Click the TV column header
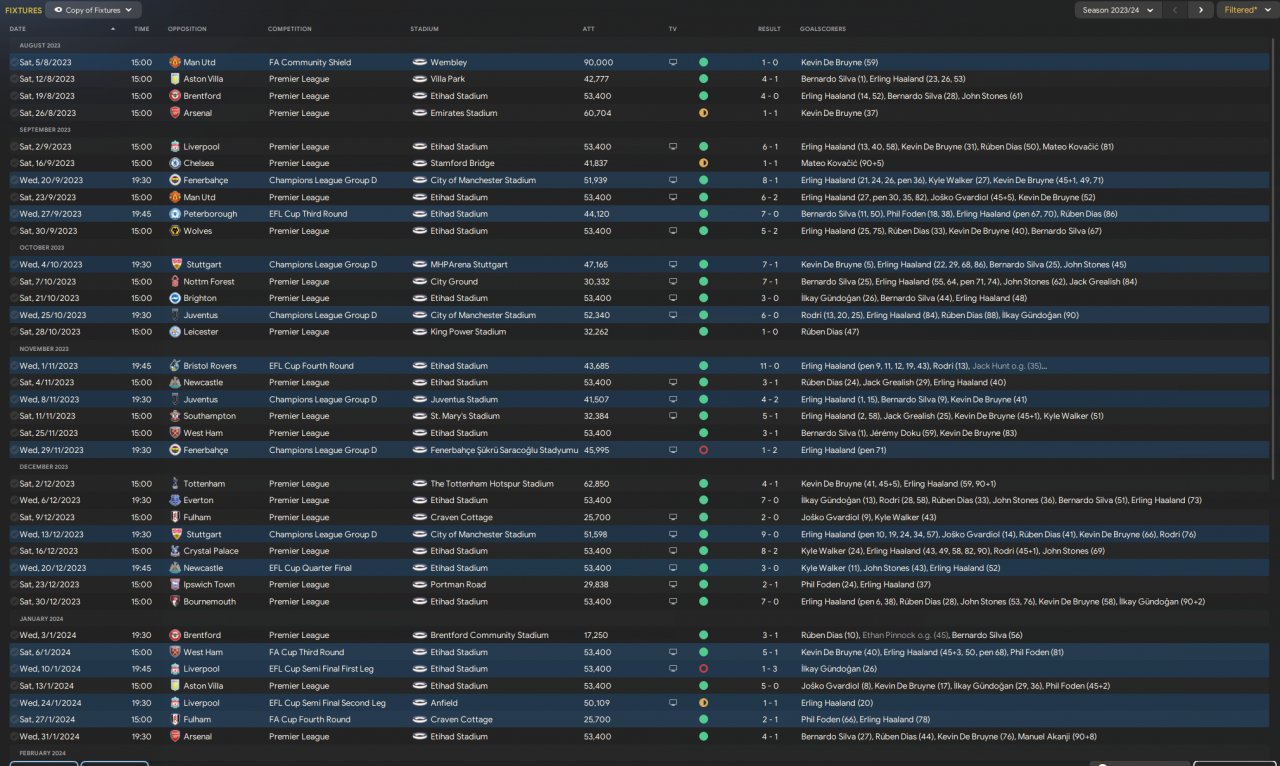1280x766 pixels. 673,29
